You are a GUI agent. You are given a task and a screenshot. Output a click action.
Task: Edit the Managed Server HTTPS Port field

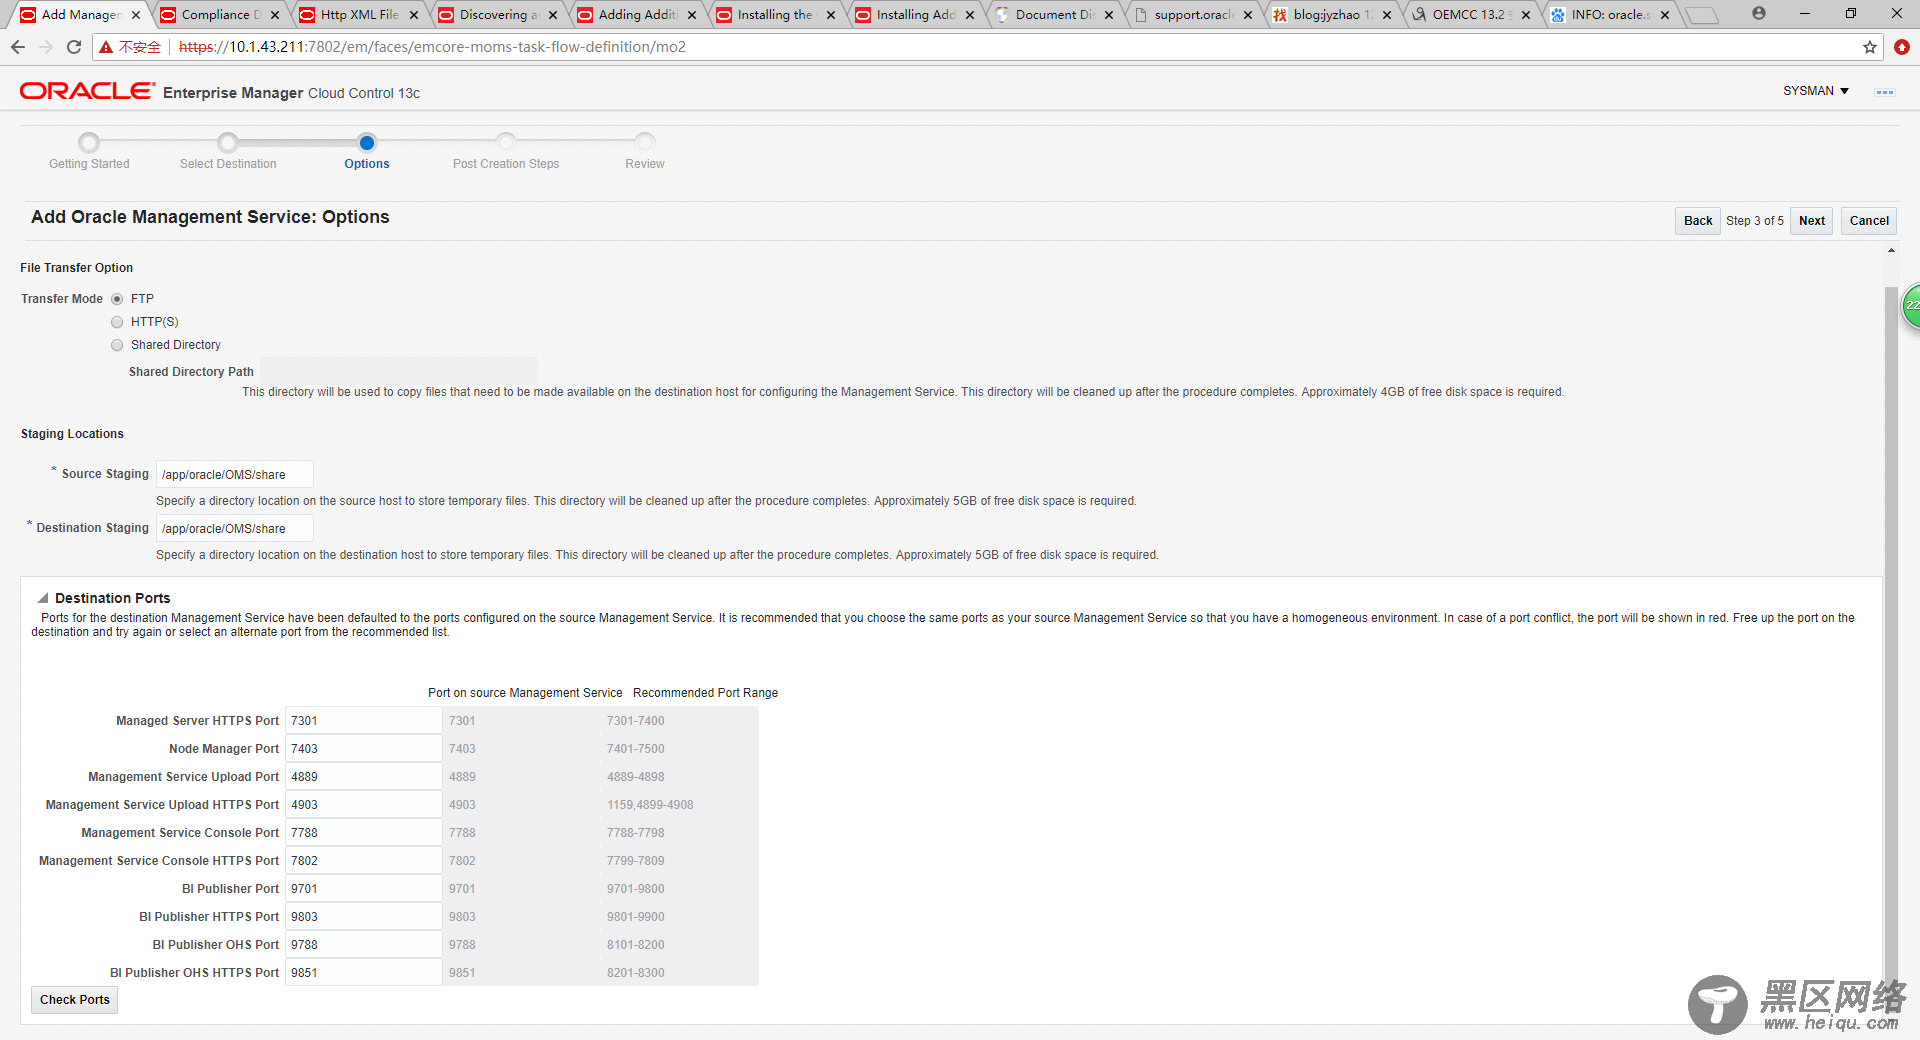coord(364,721)
